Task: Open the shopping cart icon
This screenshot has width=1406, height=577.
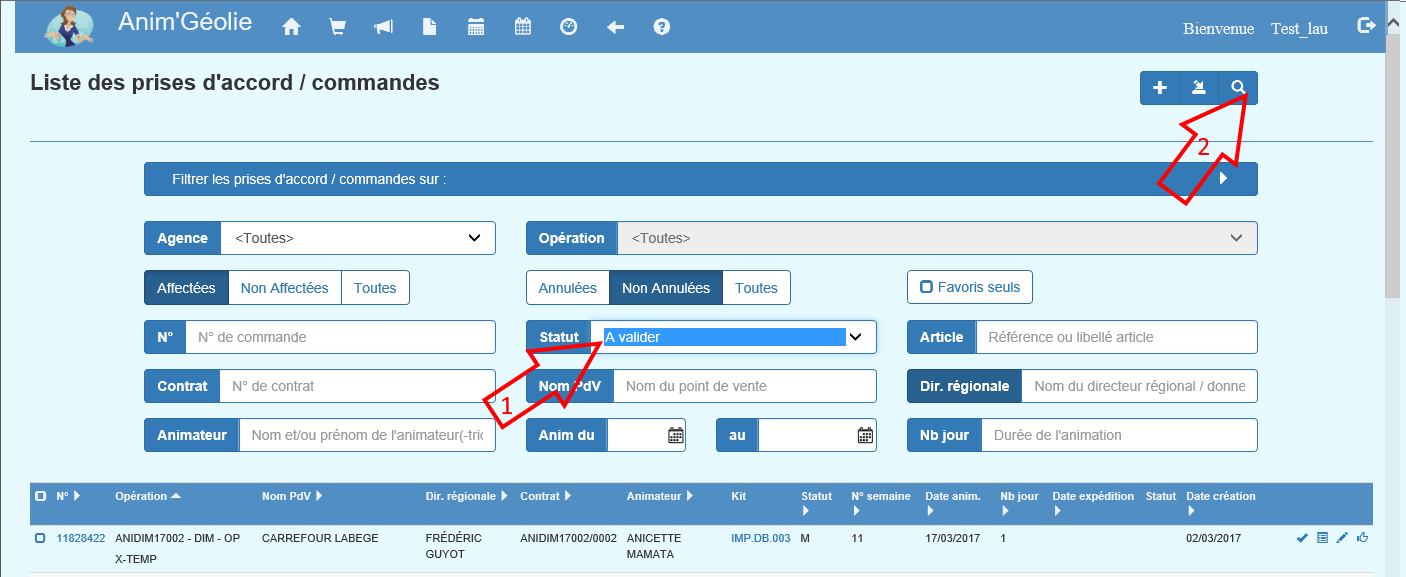Action: click(337, 28)
